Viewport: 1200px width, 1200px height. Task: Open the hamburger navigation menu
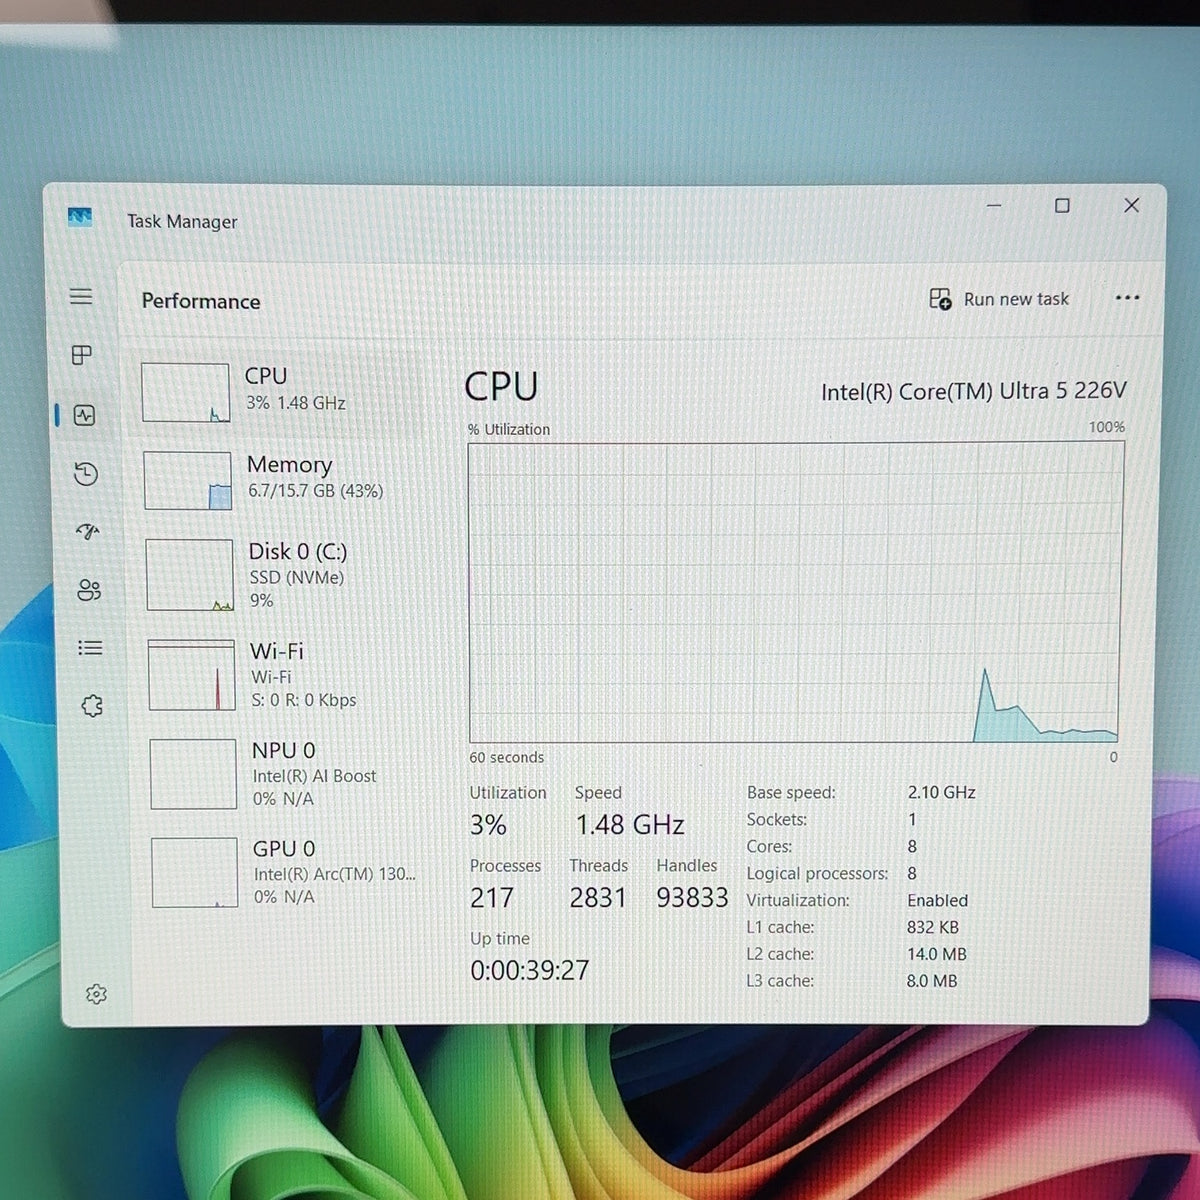pyautogui.click(x=81, y=296)
